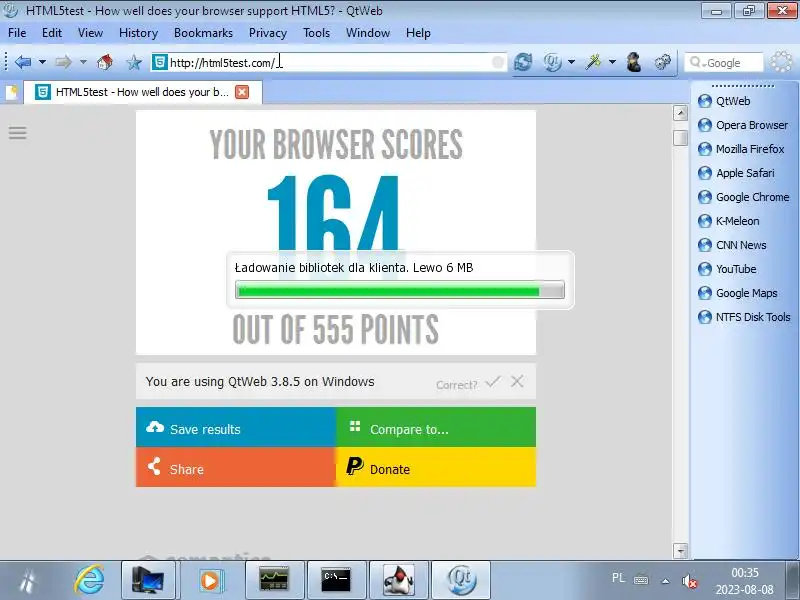Click the orange Share button
800x600 pixels.
pos(236,467)
